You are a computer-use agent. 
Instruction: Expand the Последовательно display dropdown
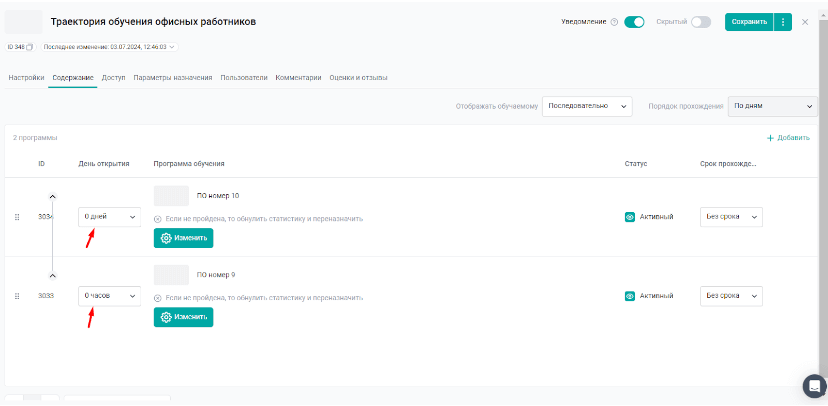click(587, 106)
